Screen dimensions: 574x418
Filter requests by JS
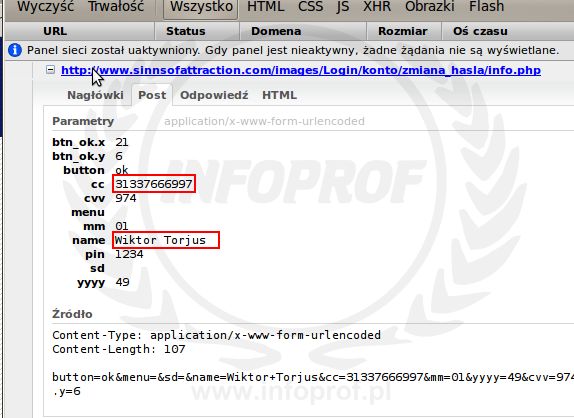click(x=343, y=6)
